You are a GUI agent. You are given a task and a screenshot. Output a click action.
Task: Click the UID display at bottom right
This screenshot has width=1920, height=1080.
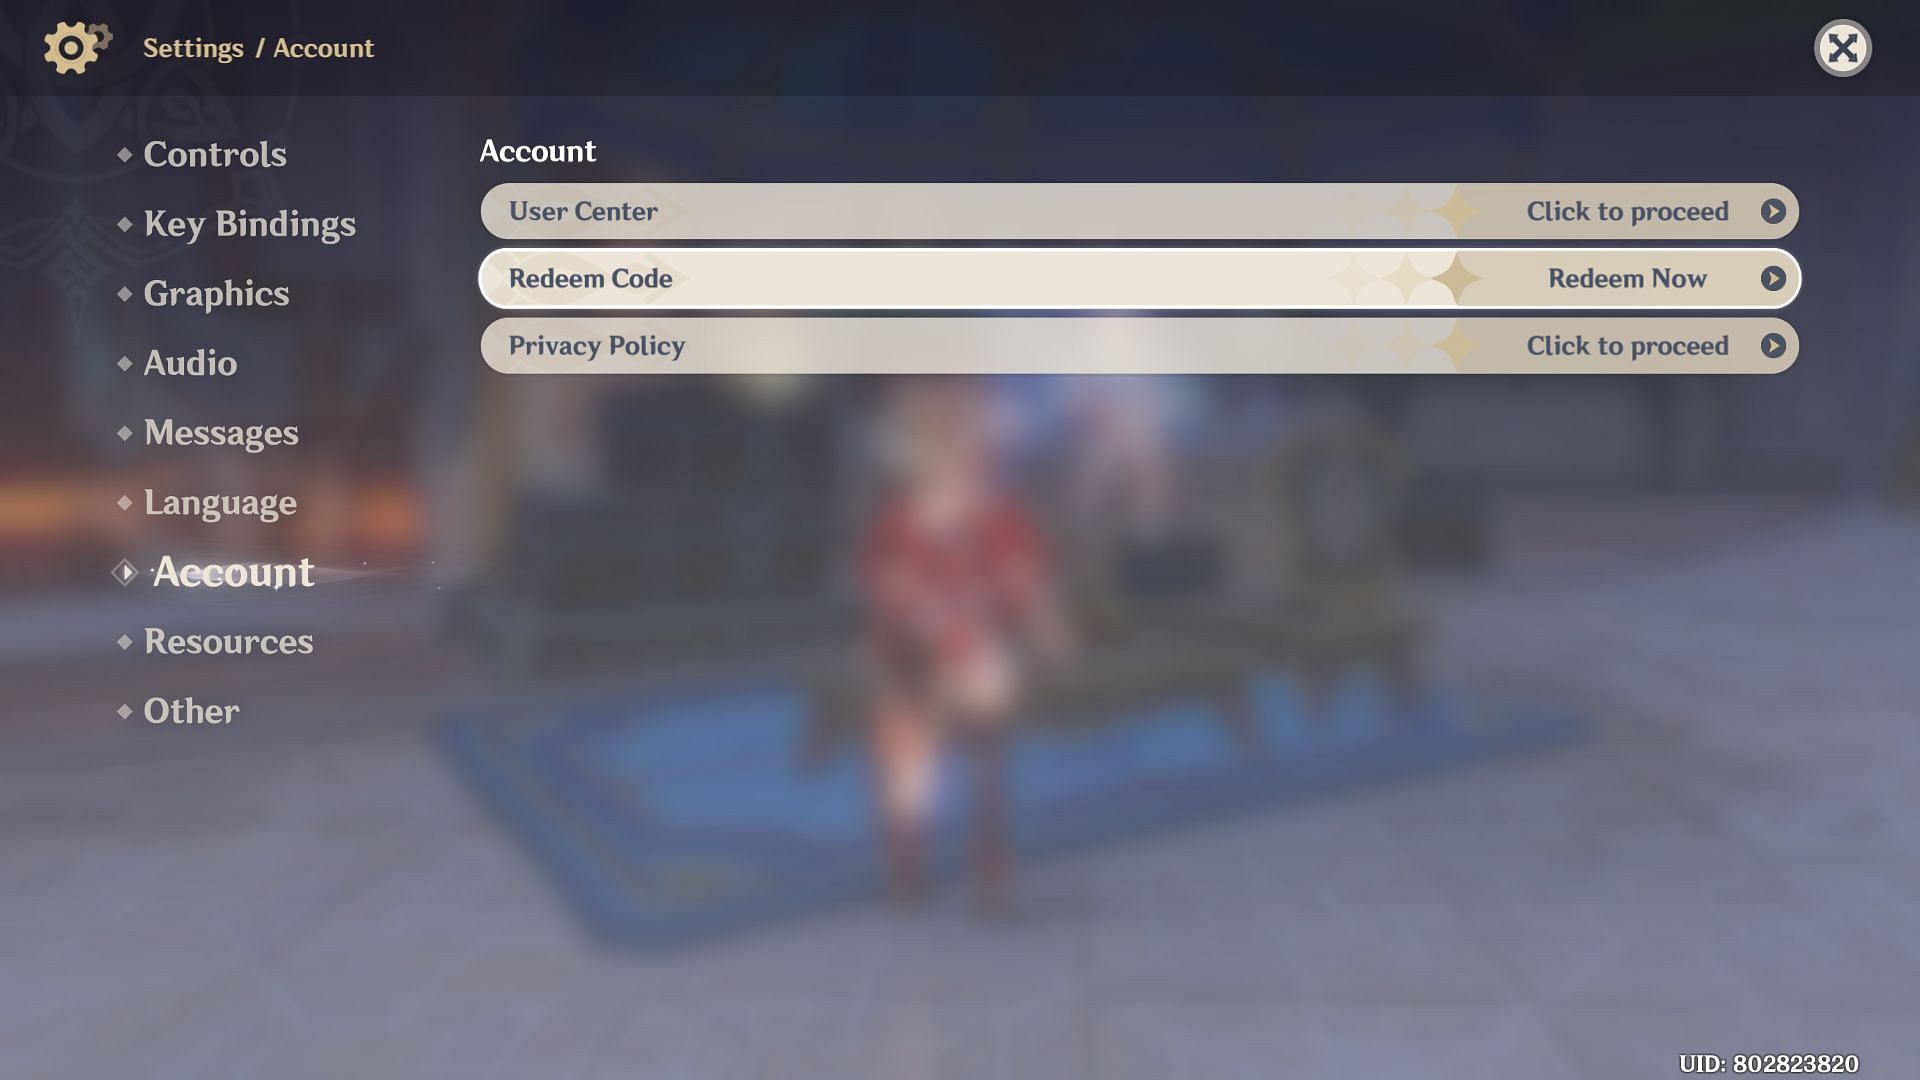click(1768, 1062)
